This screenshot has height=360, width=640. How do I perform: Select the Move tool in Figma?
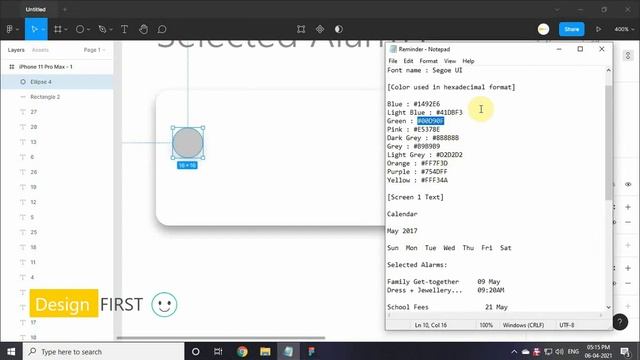pos(34,29)
